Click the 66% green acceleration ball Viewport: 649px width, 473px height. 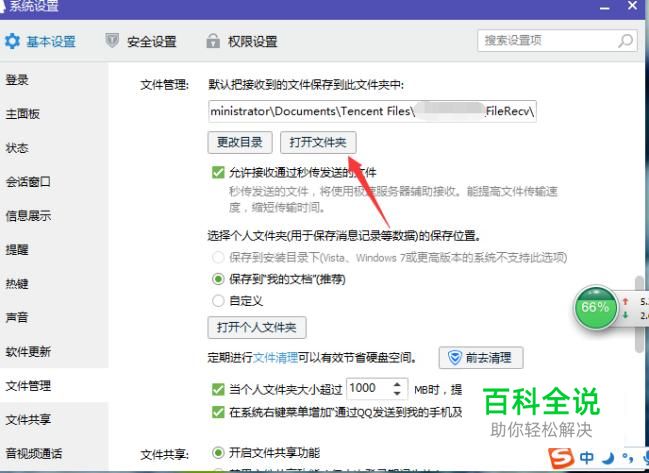pyautogui.click(x=595, y=307)
